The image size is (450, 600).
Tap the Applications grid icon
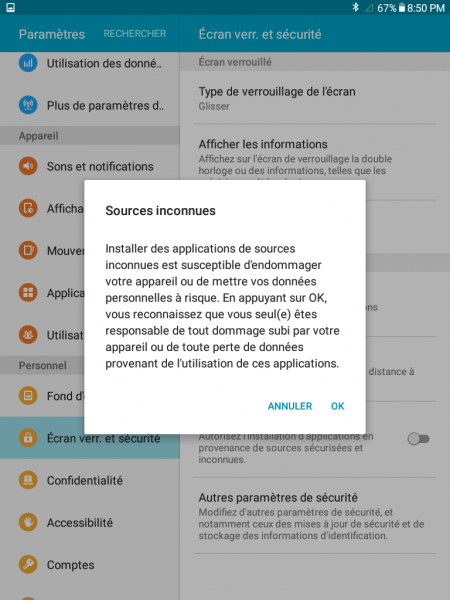click(28, 293)
